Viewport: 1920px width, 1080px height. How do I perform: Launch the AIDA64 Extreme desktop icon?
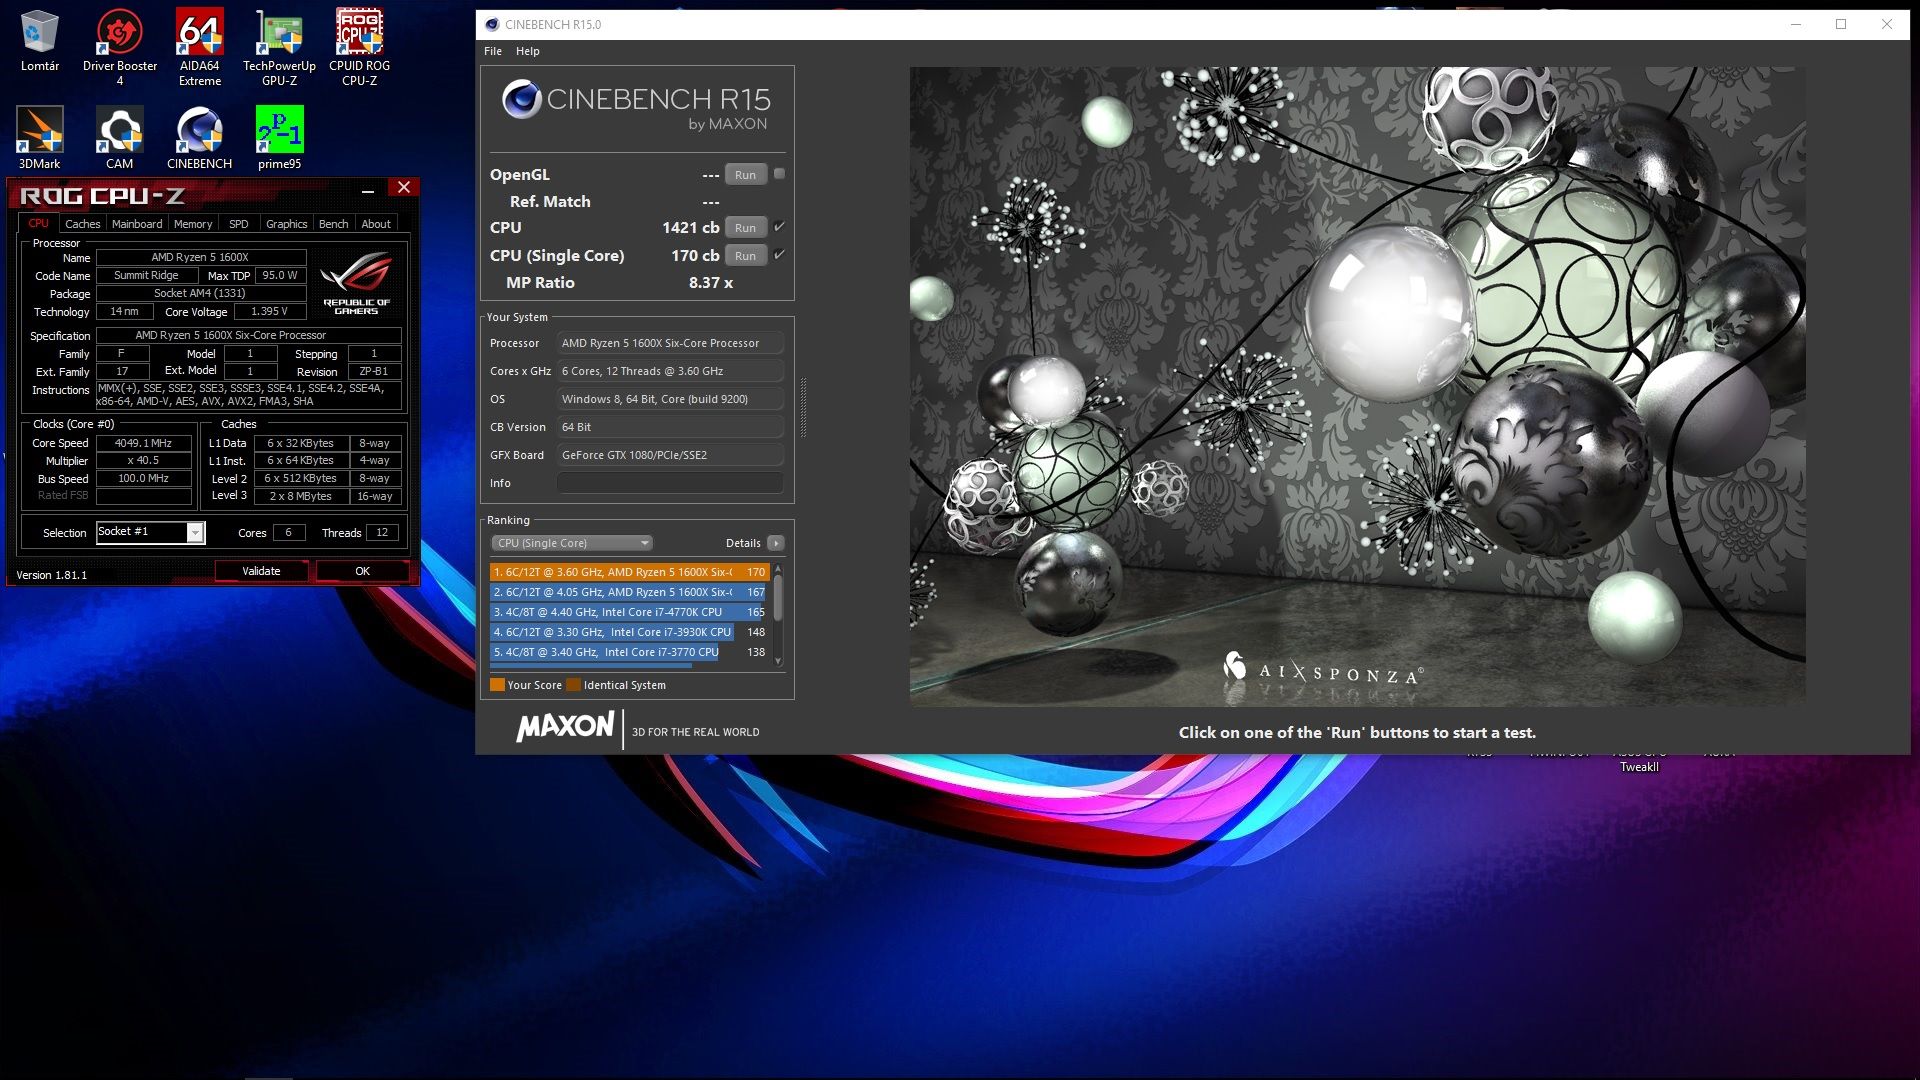pos(200,46)
